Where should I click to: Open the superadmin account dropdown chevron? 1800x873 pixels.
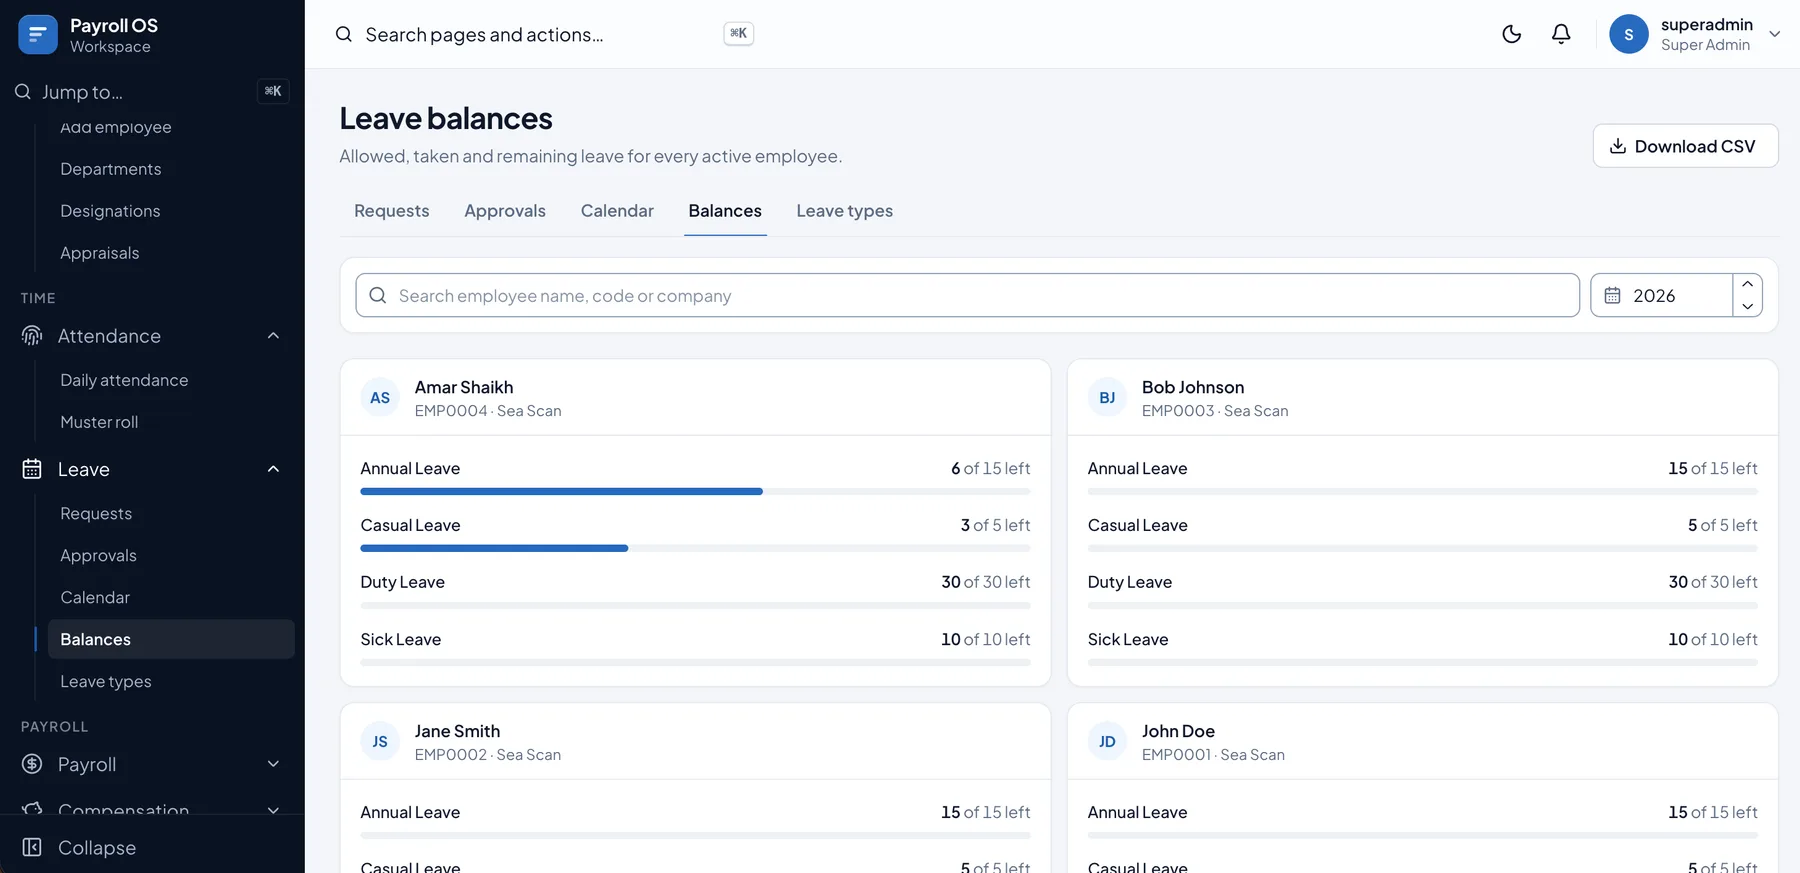coord(1775,34)
